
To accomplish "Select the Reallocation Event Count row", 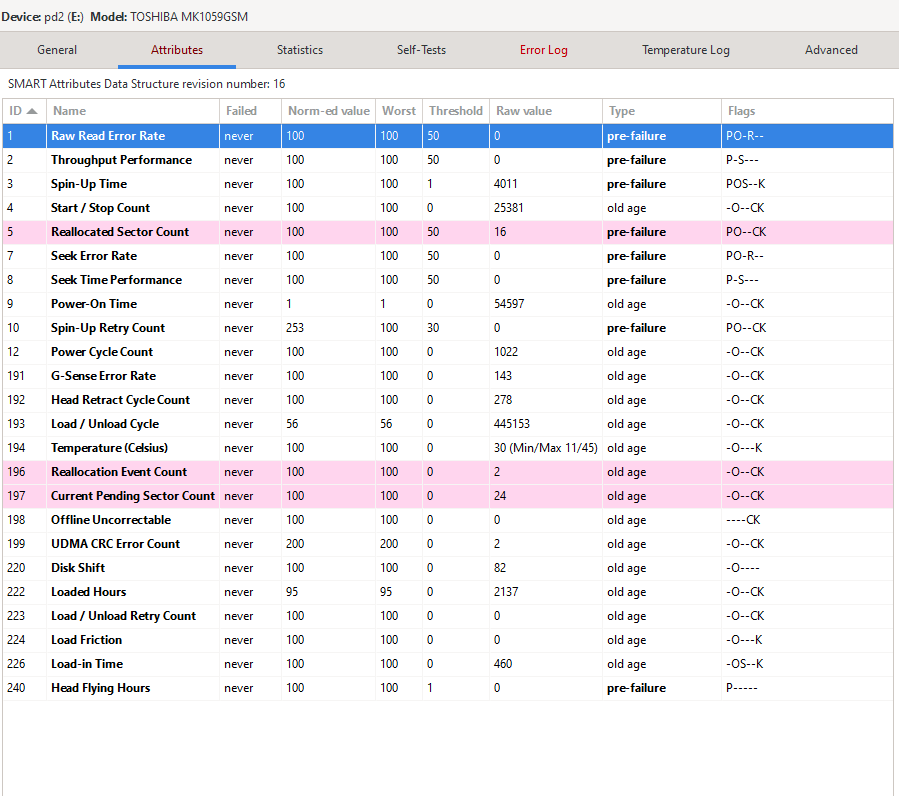I will [119, 472].
